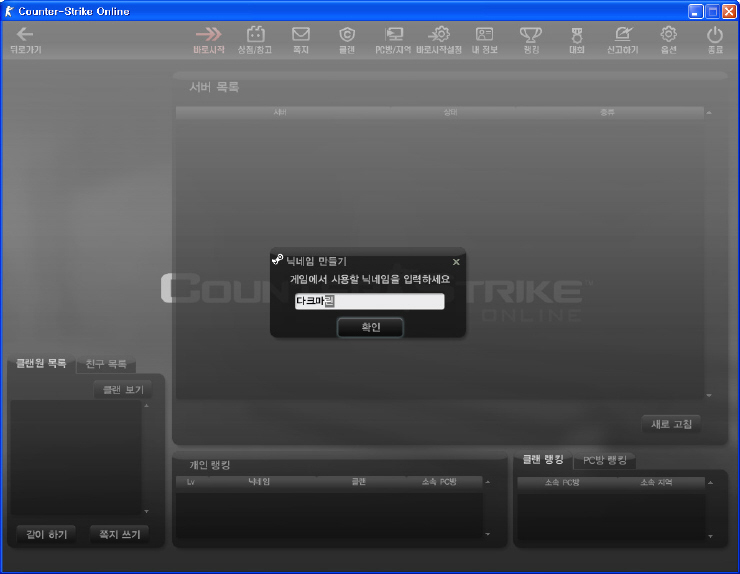Confirm nickname with 확인 button
The width and height of the screenshot is (740, 574).
[370, 327]
